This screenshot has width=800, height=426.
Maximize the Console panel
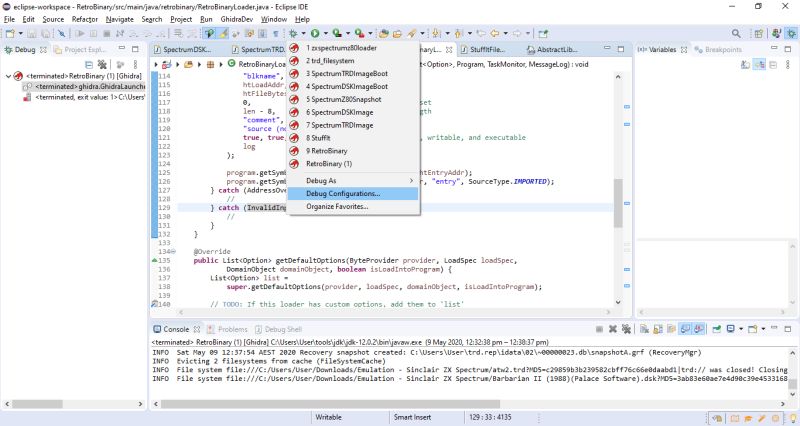click(788, 329)
